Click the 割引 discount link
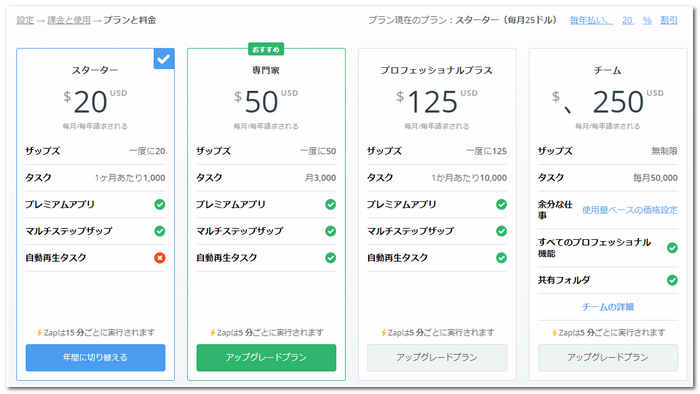This screenshot has height=394, width=700. (x=669, y=20)
